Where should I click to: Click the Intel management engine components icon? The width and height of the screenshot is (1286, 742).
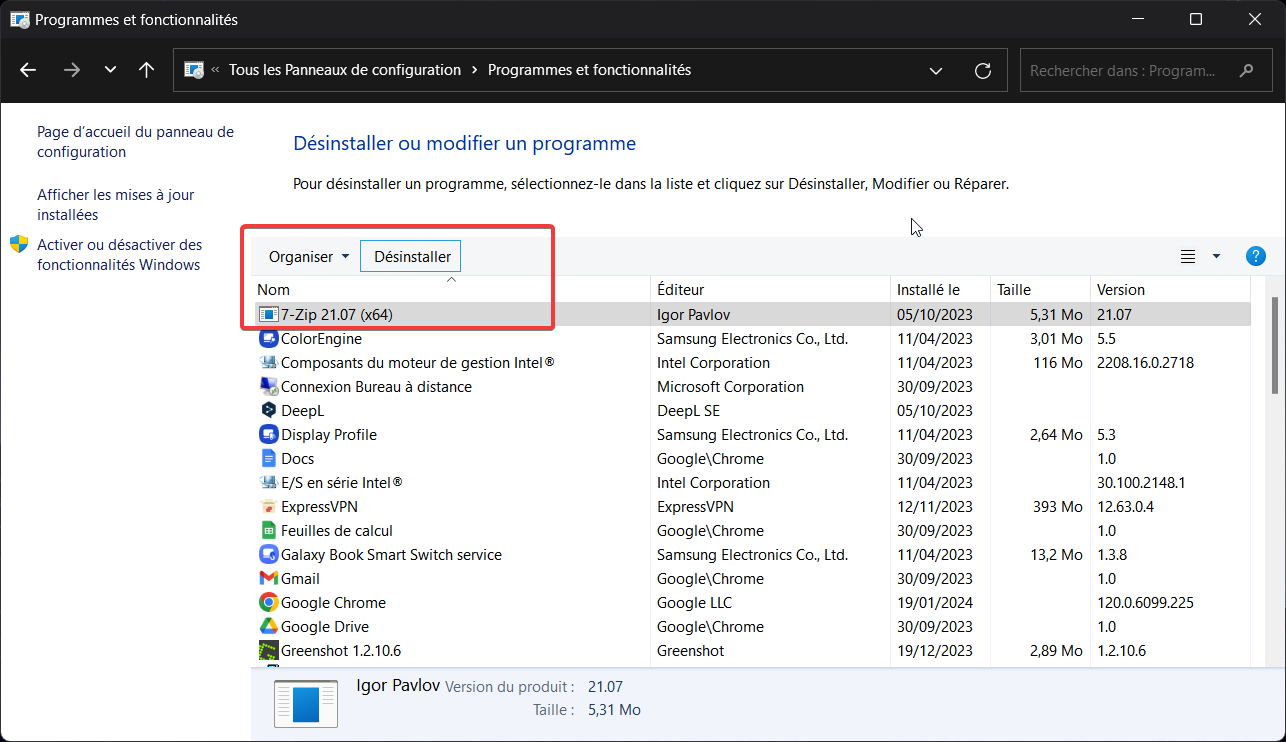pyautogui.click(x=268, y=363)
